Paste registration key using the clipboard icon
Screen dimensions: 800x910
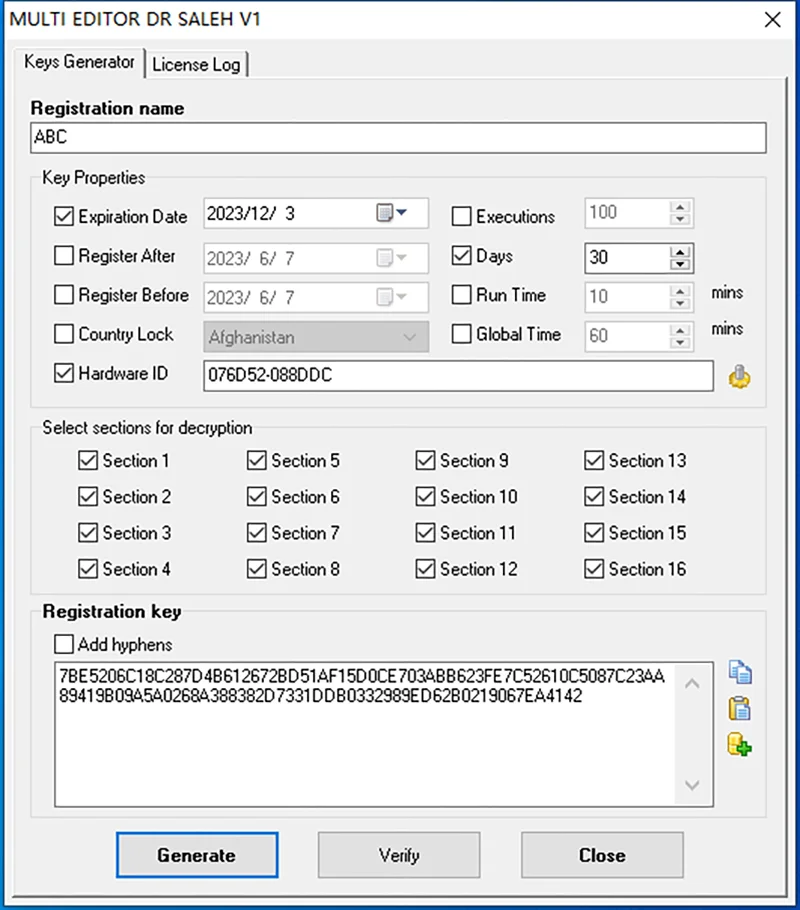pyautogui.click(x=740, y=709)
